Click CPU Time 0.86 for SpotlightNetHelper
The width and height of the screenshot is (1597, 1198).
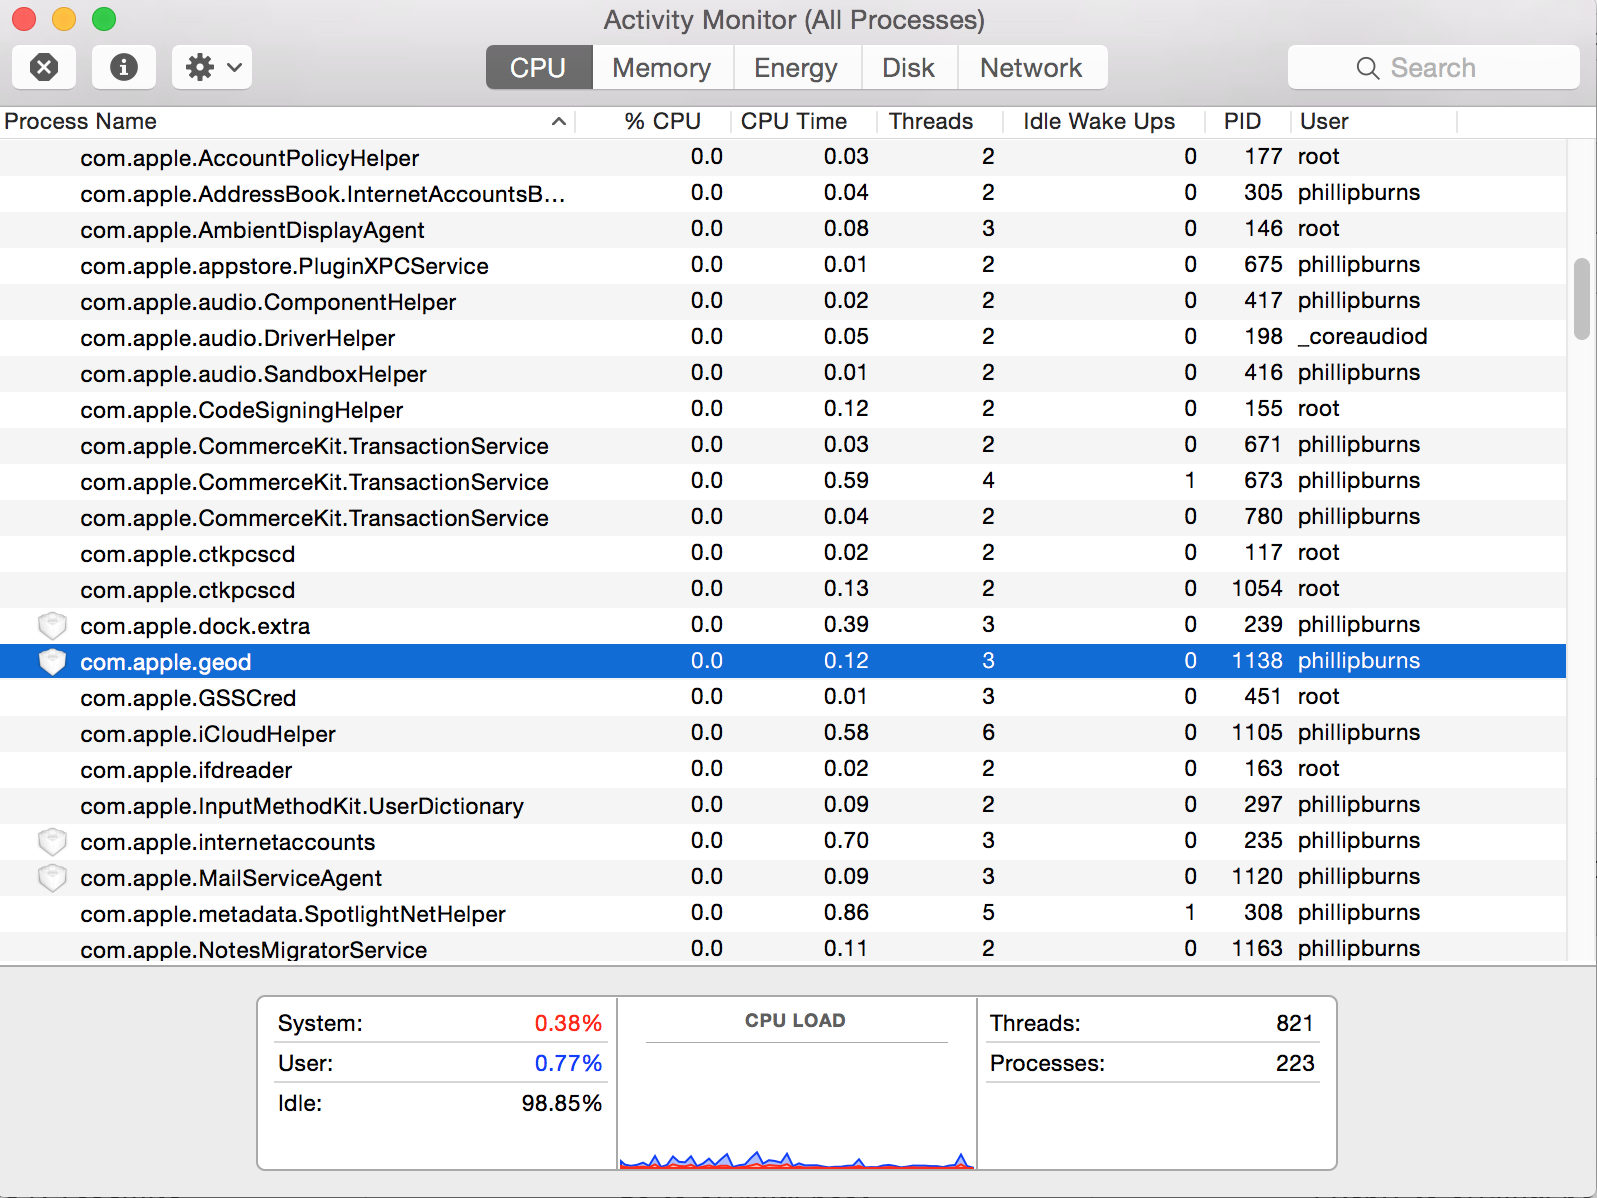[x=846, y=913]
